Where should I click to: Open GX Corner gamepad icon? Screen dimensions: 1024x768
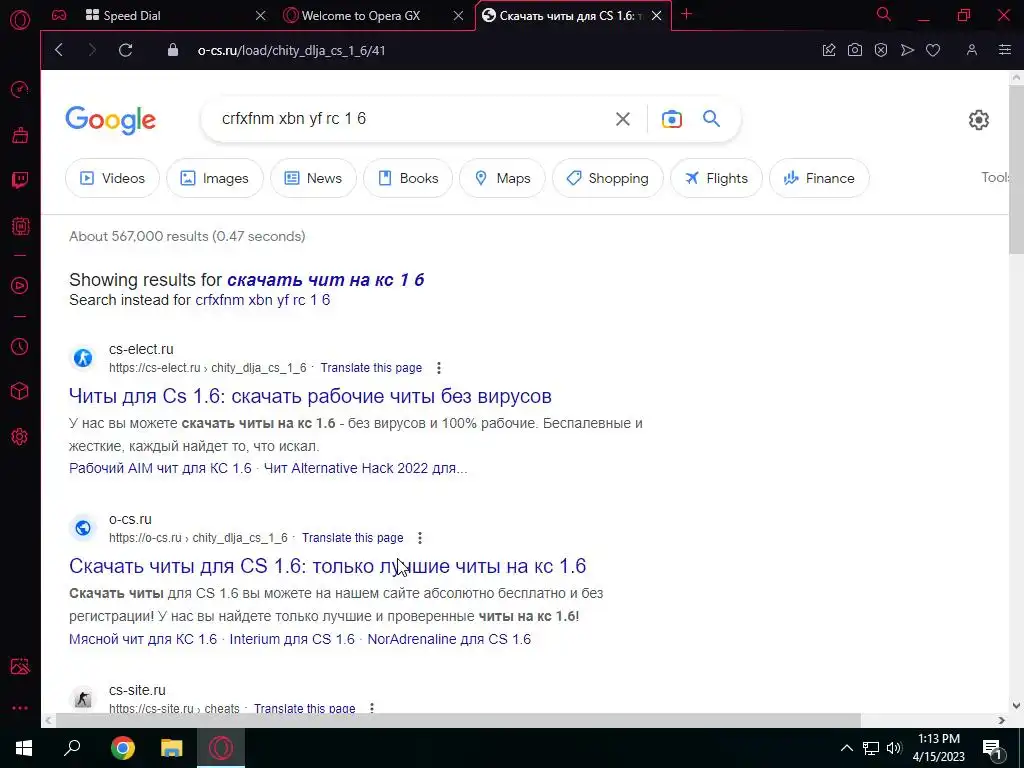tap(59, 15)
